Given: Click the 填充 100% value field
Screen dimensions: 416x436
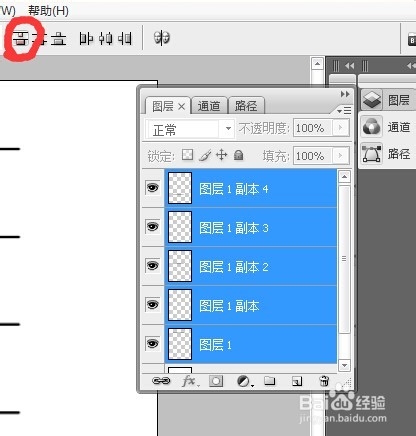Looking at the screenshot, I should [x=313, y=156].
